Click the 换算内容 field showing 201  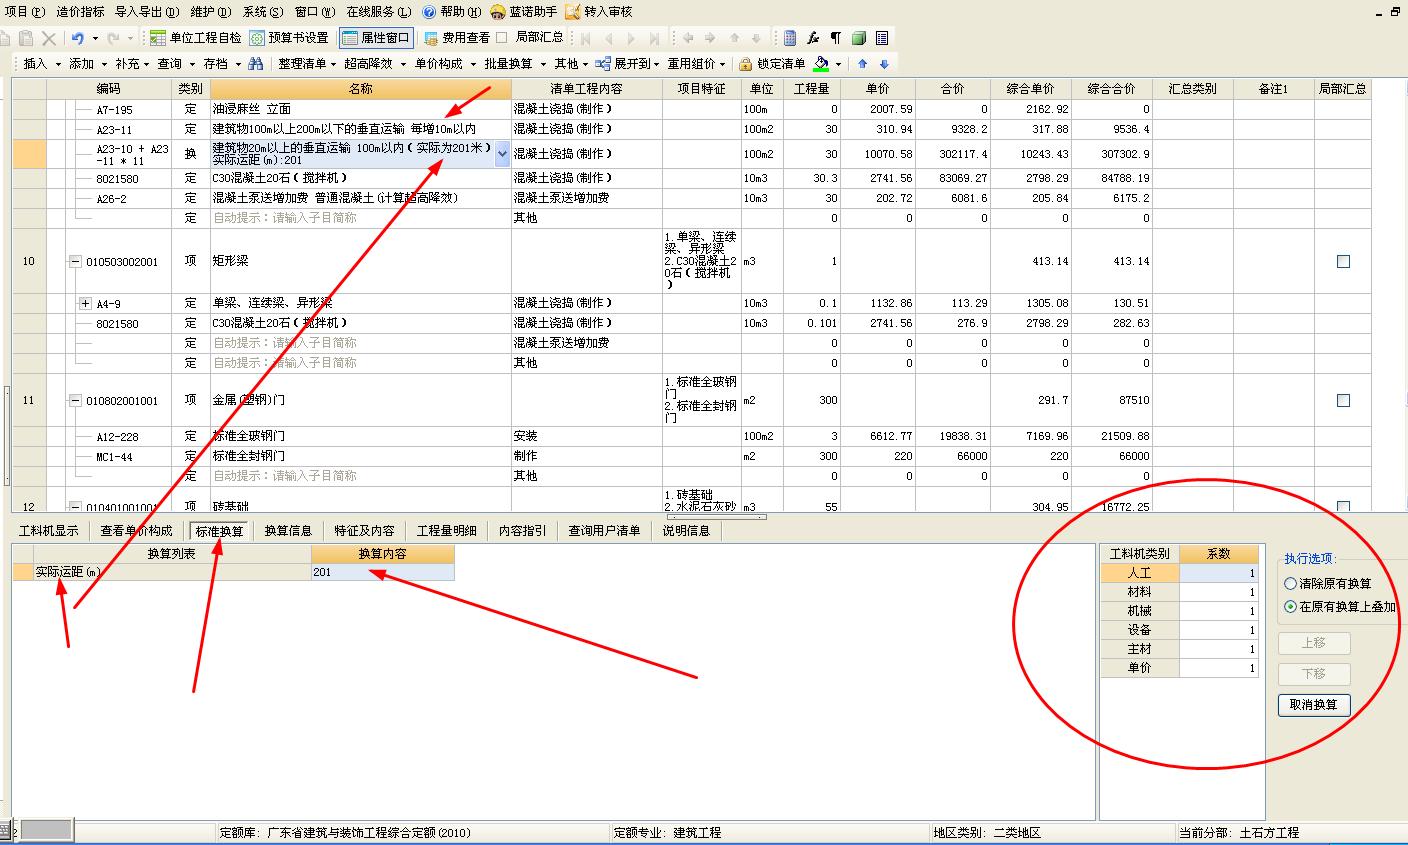tap(383, 573)
